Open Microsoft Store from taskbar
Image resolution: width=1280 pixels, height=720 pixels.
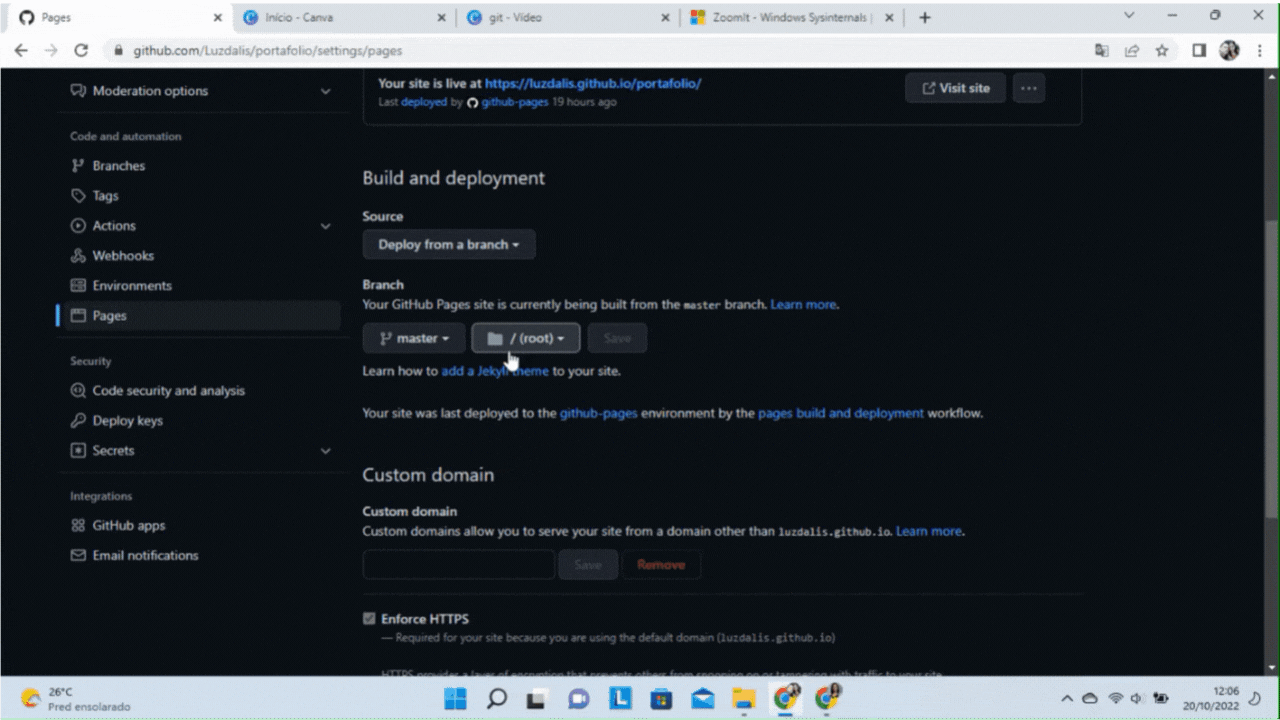[x=661, y=698]
